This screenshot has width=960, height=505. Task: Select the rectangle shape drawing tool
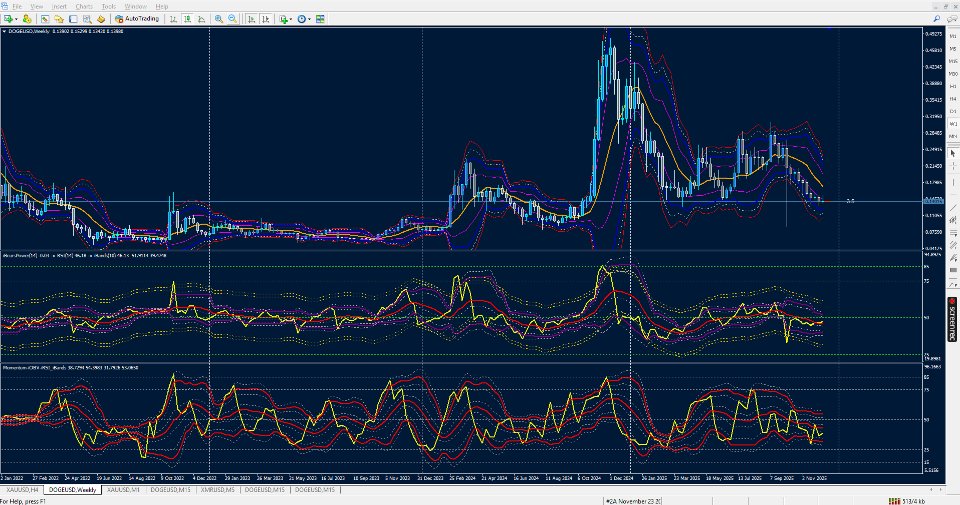point(953,272)
